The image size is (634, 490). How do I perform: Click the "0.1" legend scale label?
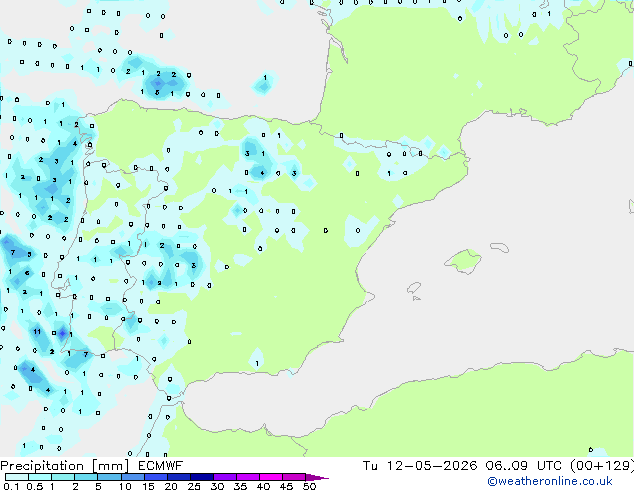pos(11,486)
